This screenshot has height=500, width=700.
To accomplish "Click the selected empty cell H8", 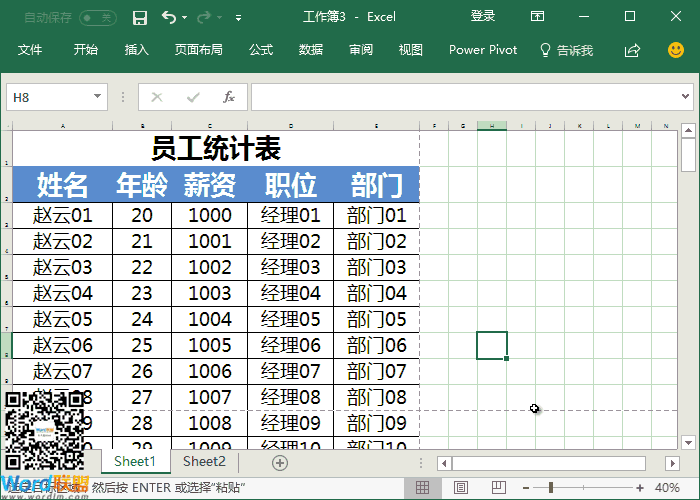I will coord(492,346).
